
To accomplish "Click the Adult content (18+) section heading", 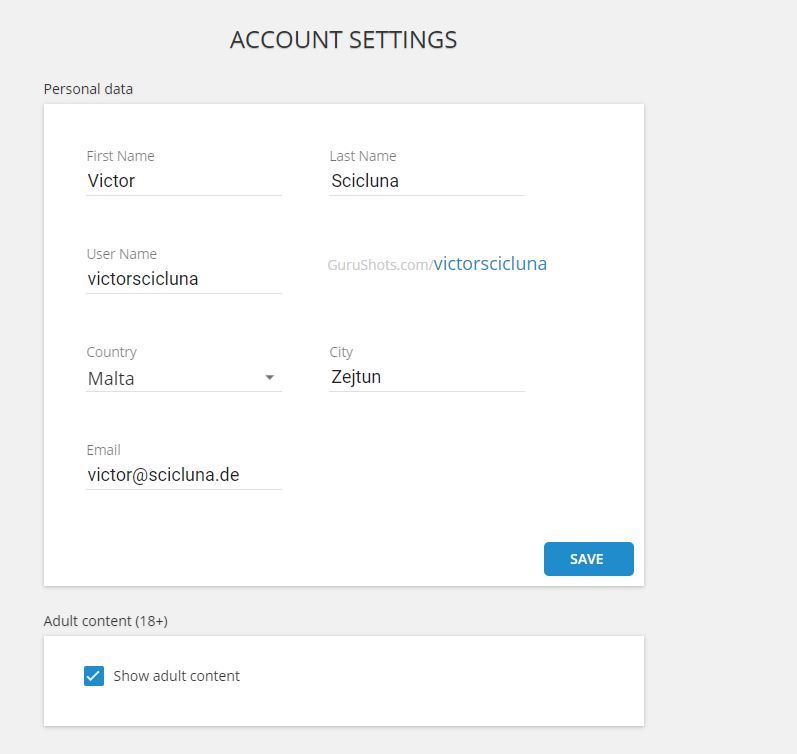I will pos(106,621).
